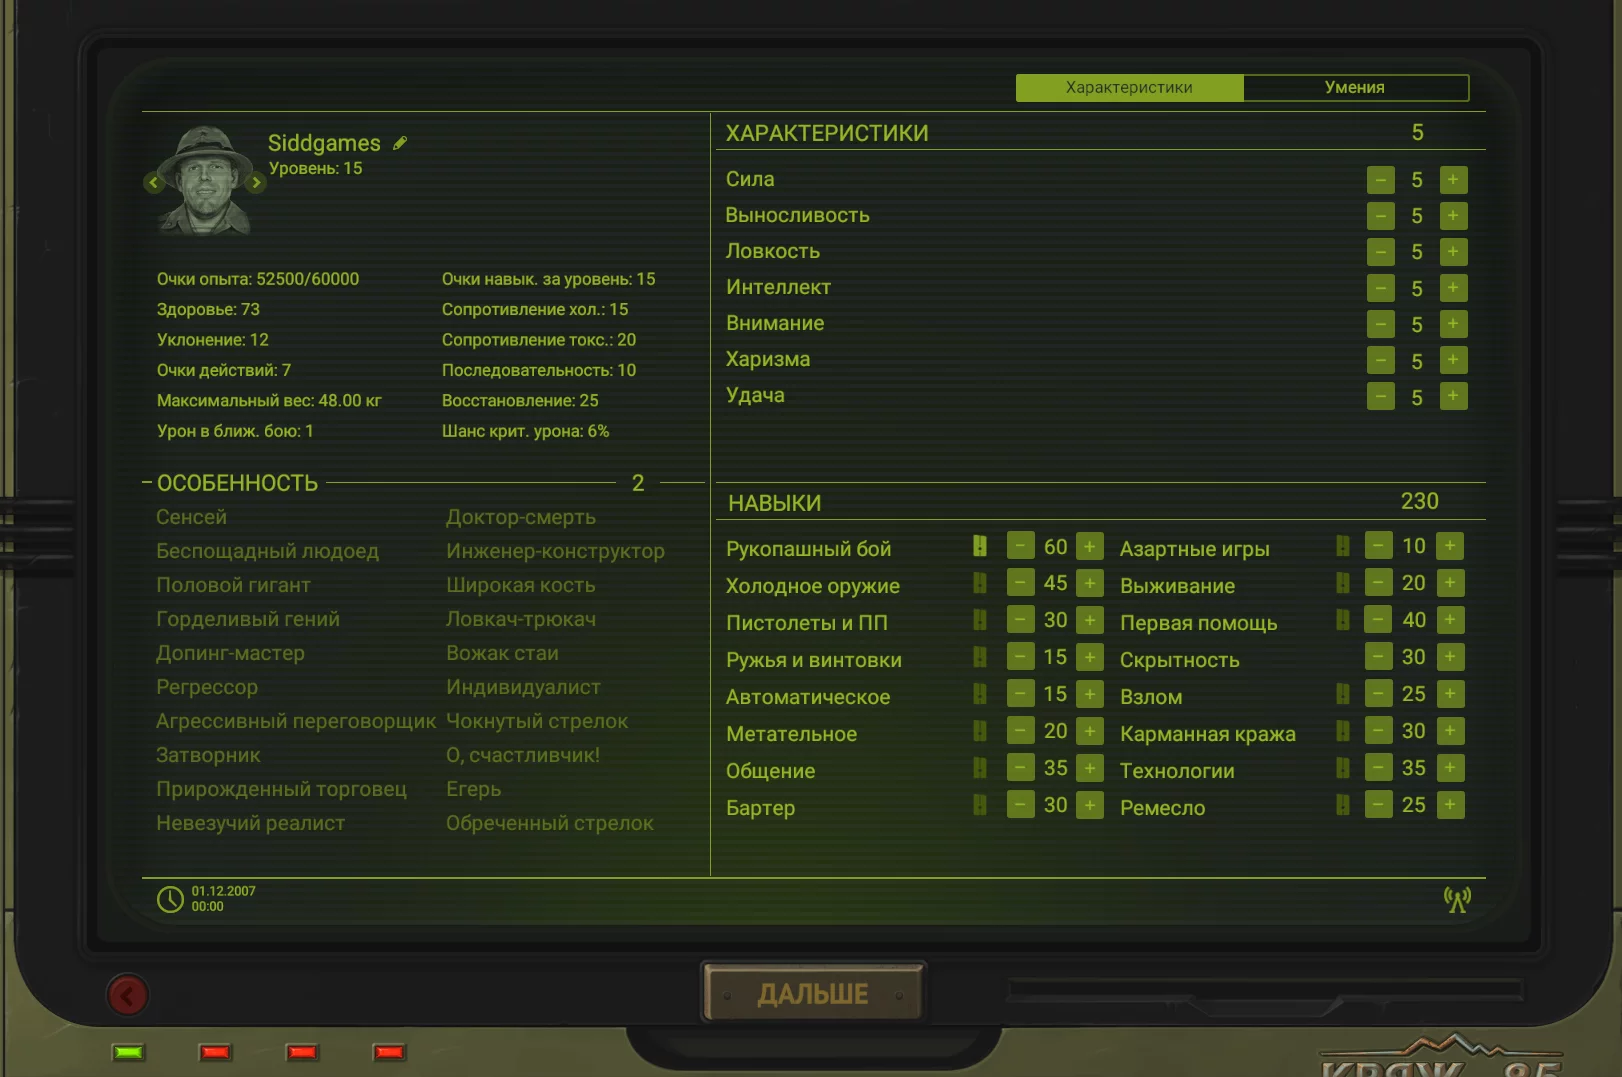Viewport: 1622px width, 1077px height.
Task: Toggle tag marker for Пистолеты и ПП
Action: pos(980,620)
